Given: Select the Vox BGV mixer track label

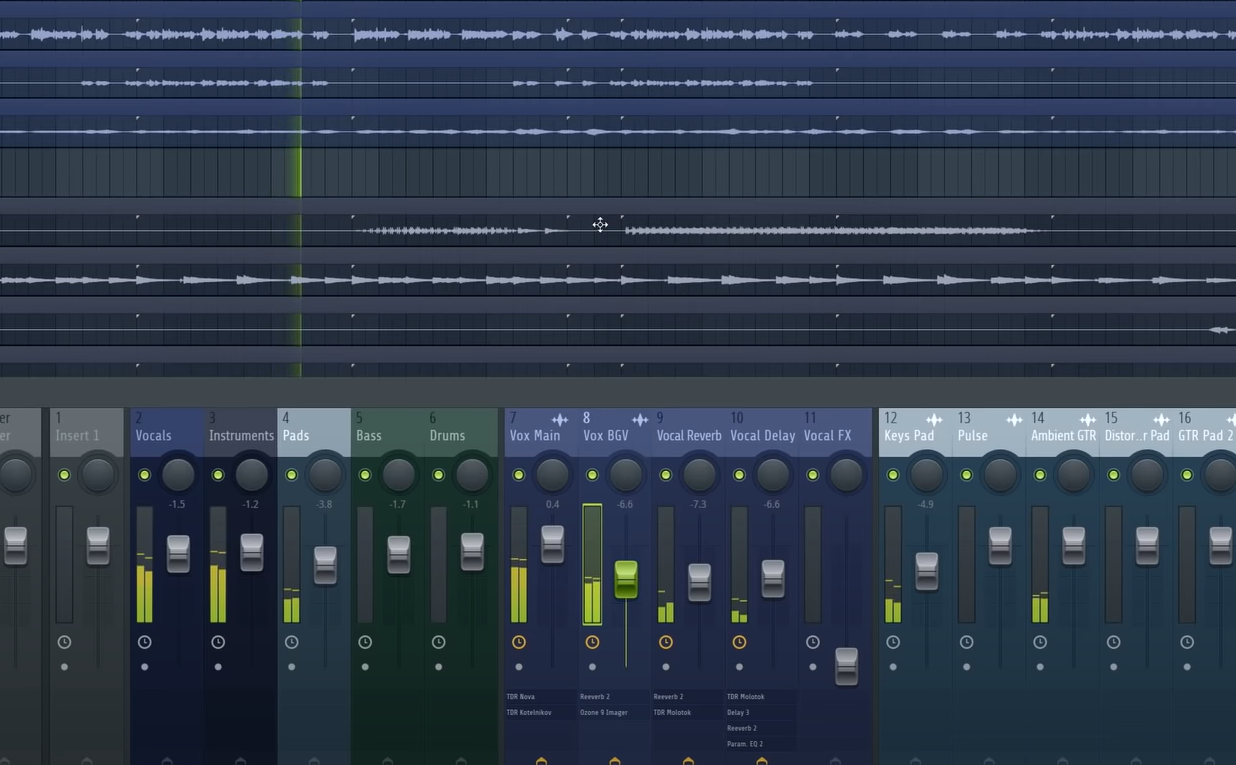Looking at the screenshot, I should coord(606,435).
